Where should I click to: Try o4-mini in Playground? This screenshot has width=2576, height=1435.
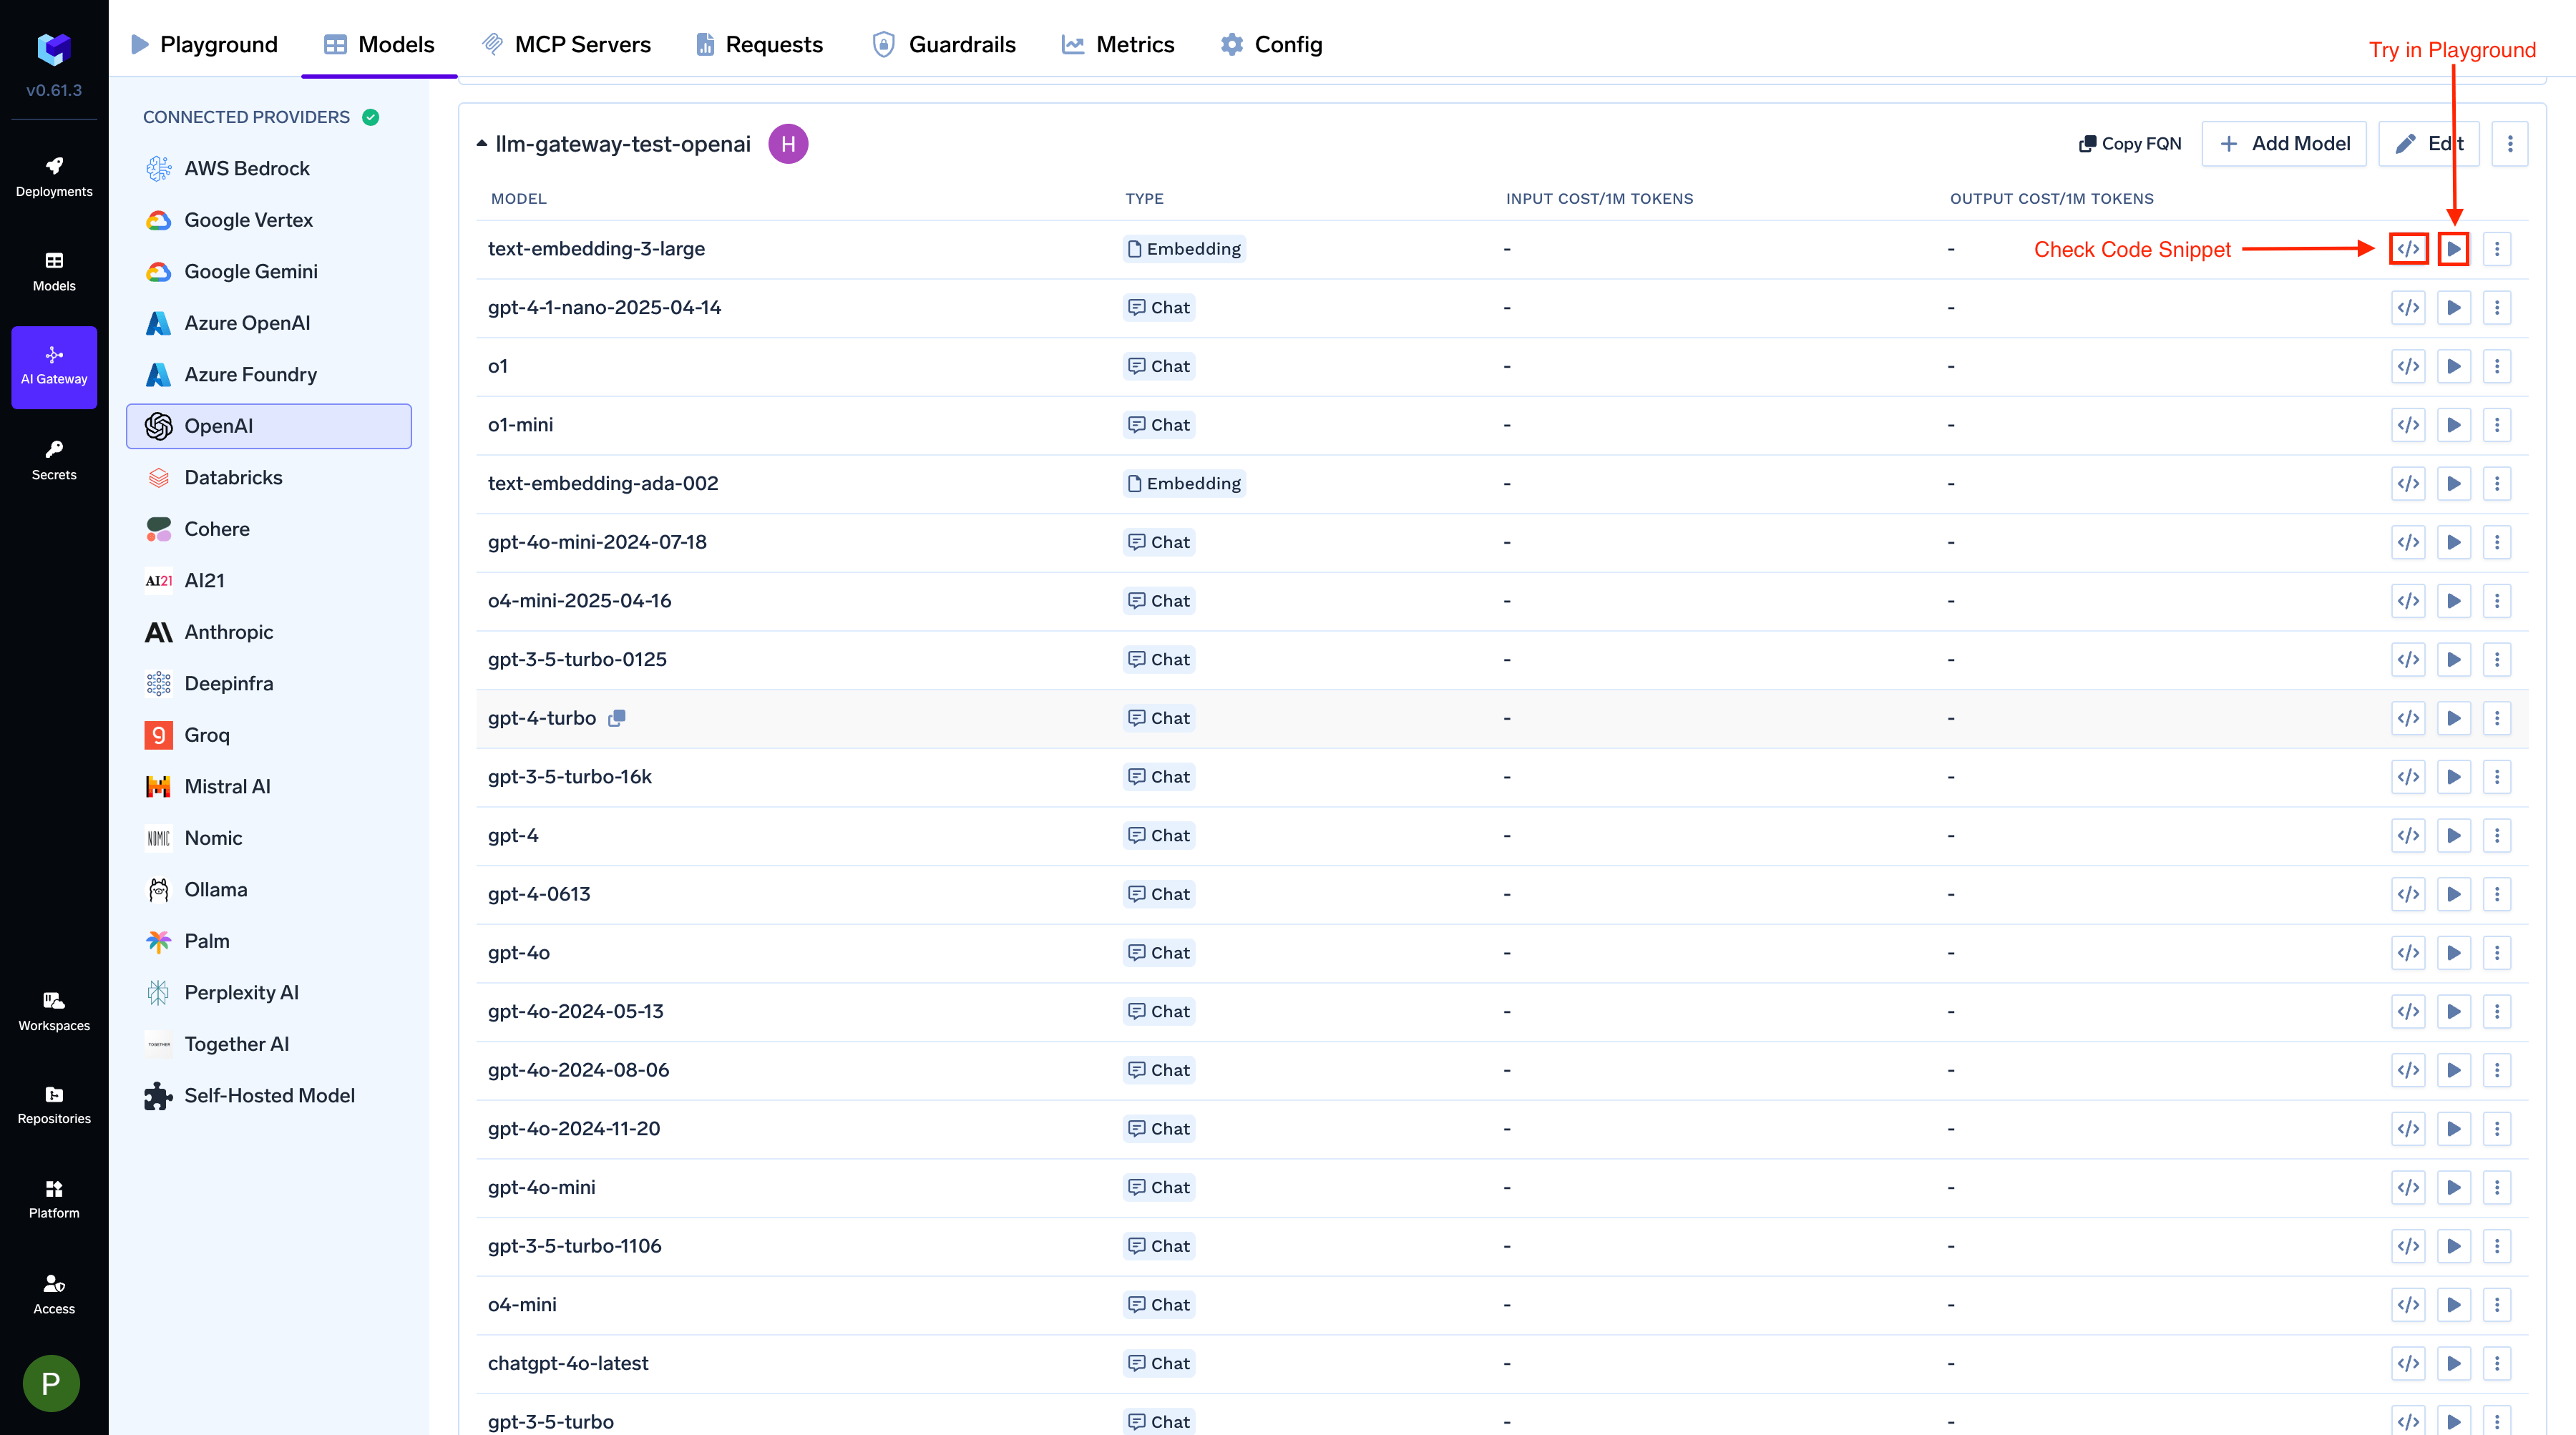pyautogui.click(x=2453, y=1304)
